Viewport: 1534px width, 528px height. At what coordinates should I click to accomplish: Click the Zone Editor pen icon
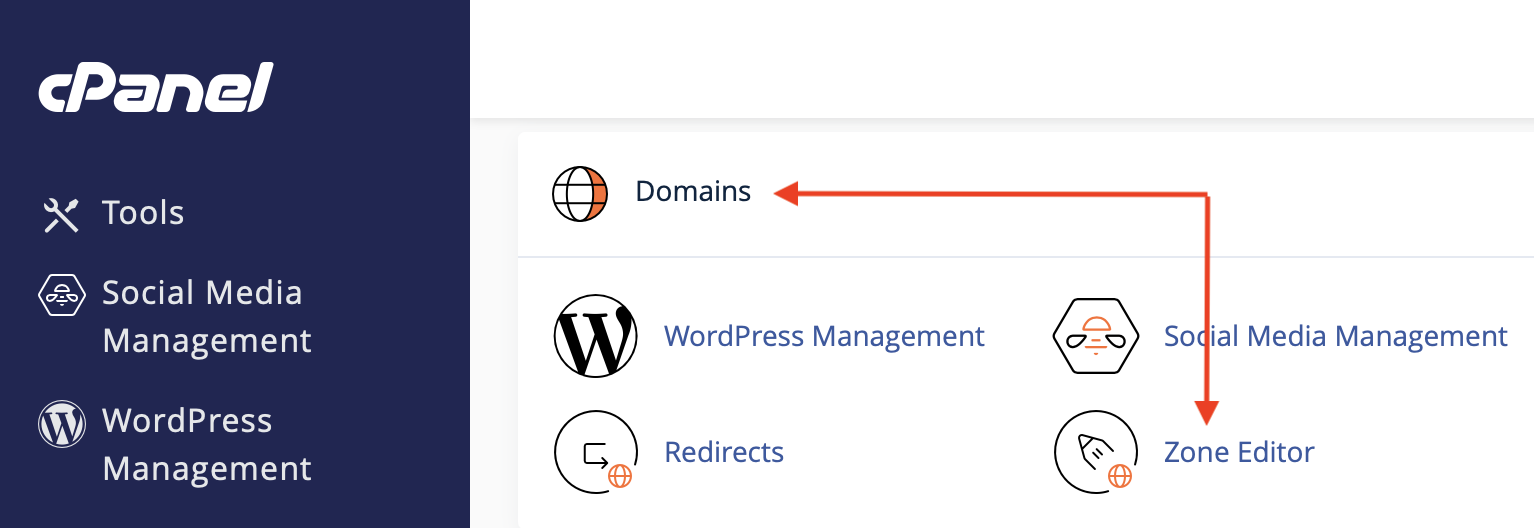click(x=1096, y=452)
